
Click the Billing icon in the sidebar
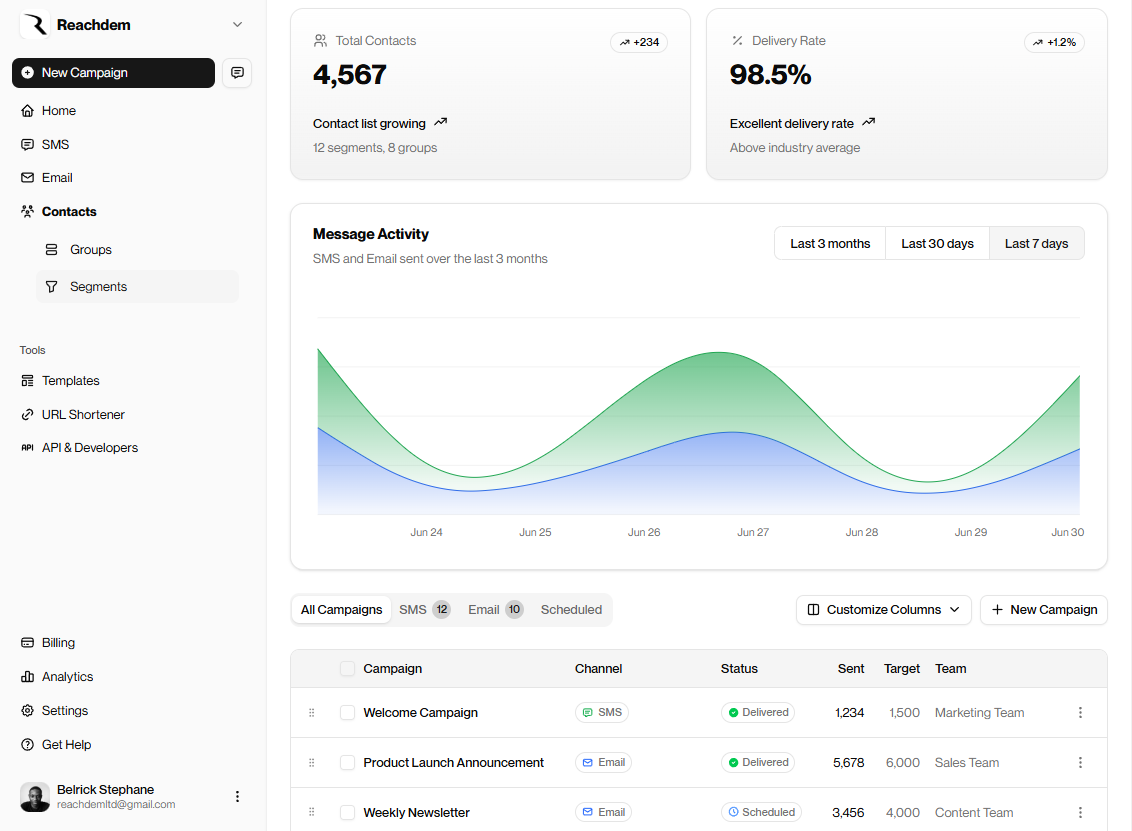click(27, 642)
